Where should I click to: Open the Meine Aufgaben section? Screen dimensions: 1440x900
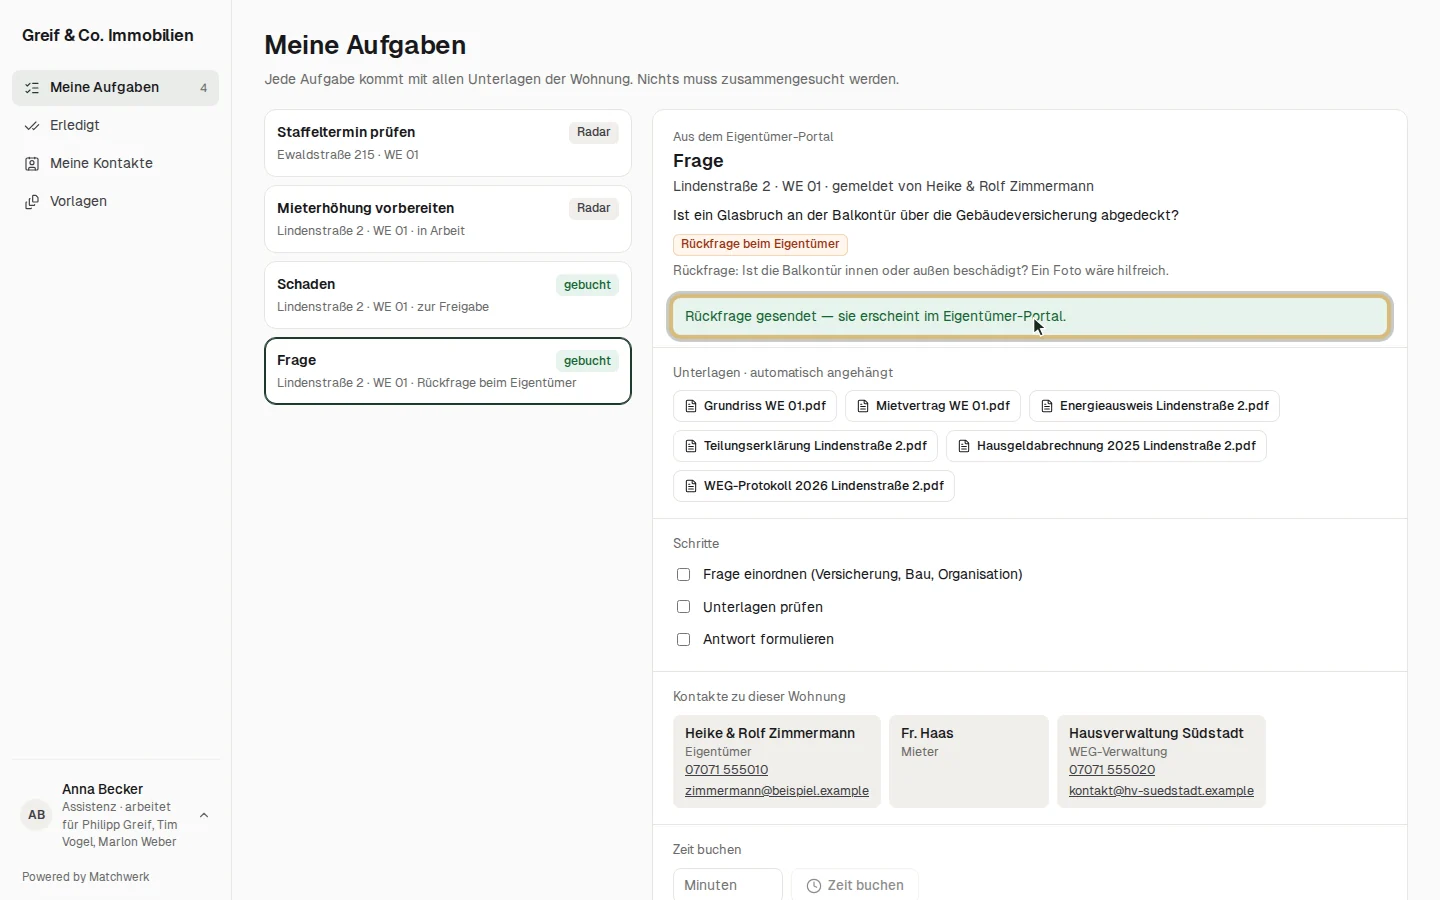point(116,88)
